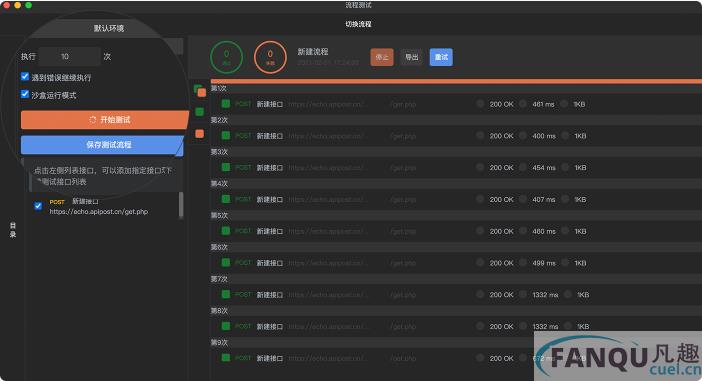Click 新建接口 name in 第6次 row
The height and width of the screenshot is (381, 702).
pos(270,263)
